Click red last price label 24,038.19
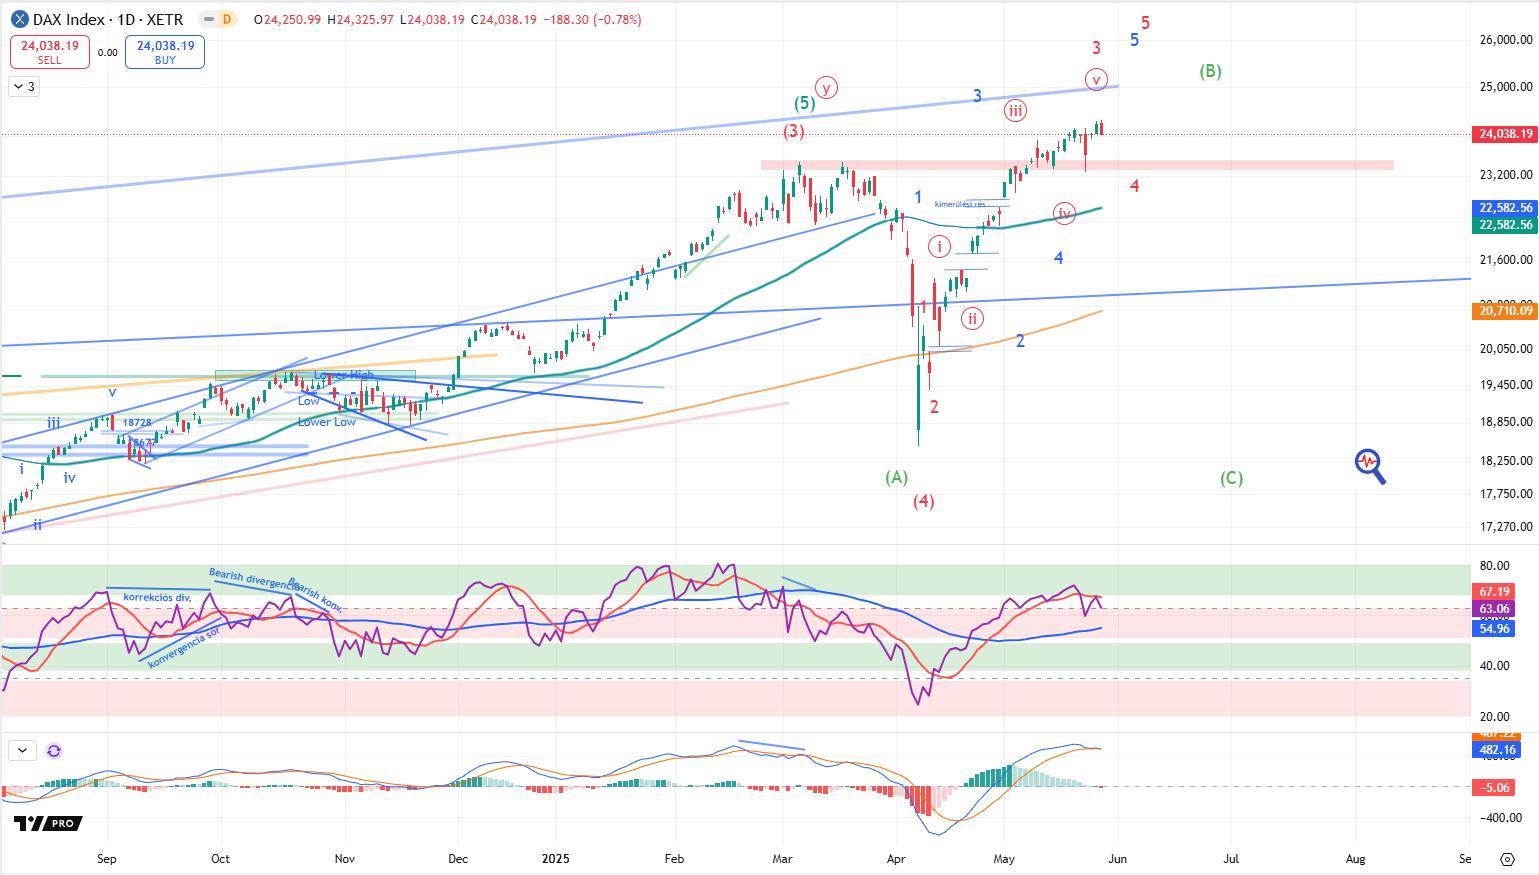 pos(1505,134)
